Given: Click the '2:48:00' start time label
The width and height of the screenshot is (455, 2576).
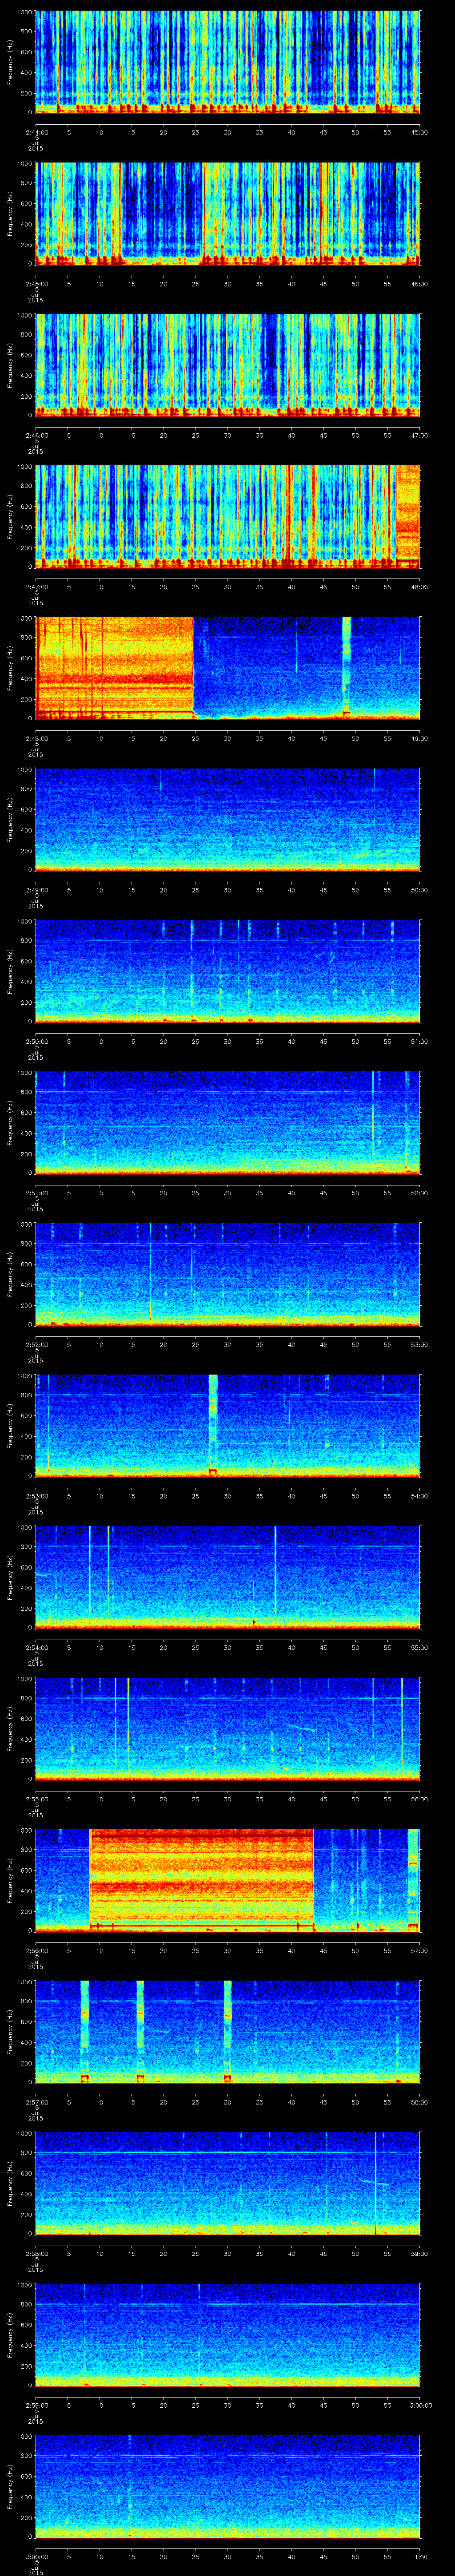Looking at the screenshot, I should (36, 738).
